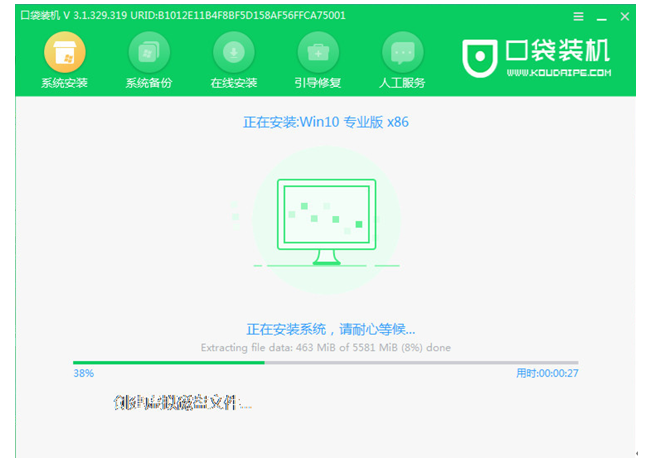Click the green filled progress bar portion
This screenshot has height=467, width=668.
pos(168,362)
